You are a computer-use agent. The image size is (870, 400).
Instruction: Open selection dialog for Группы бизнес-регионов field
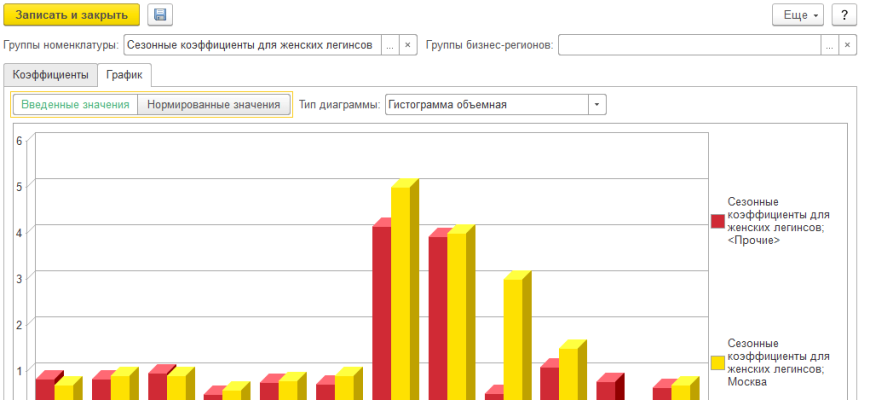tap(829, 45)
